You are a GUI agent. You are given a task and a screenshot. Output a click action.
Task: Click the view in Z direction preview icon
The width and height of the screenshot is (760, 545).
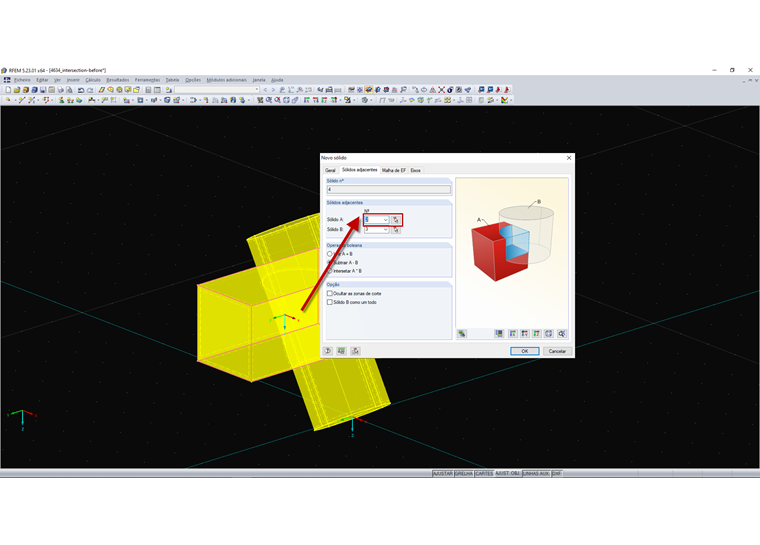(x=537, y=334)
